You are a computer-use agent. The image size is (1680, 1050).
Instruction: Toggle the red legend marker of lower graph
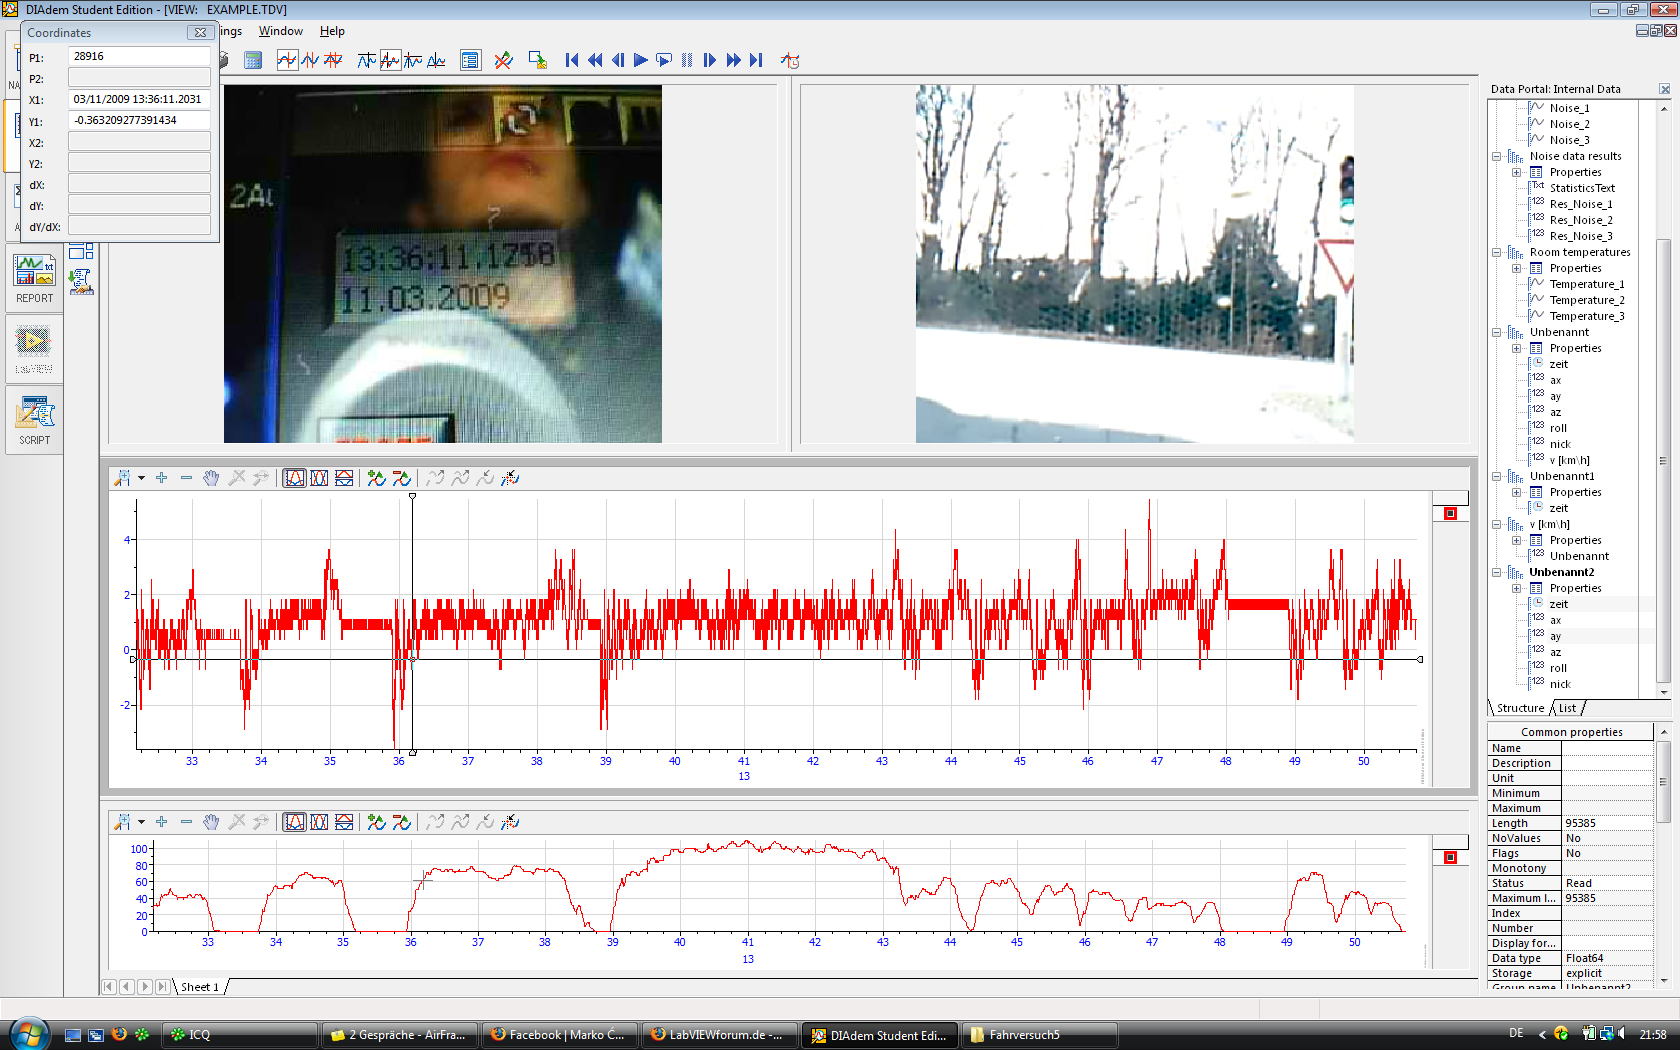[x=1450, y=857]
